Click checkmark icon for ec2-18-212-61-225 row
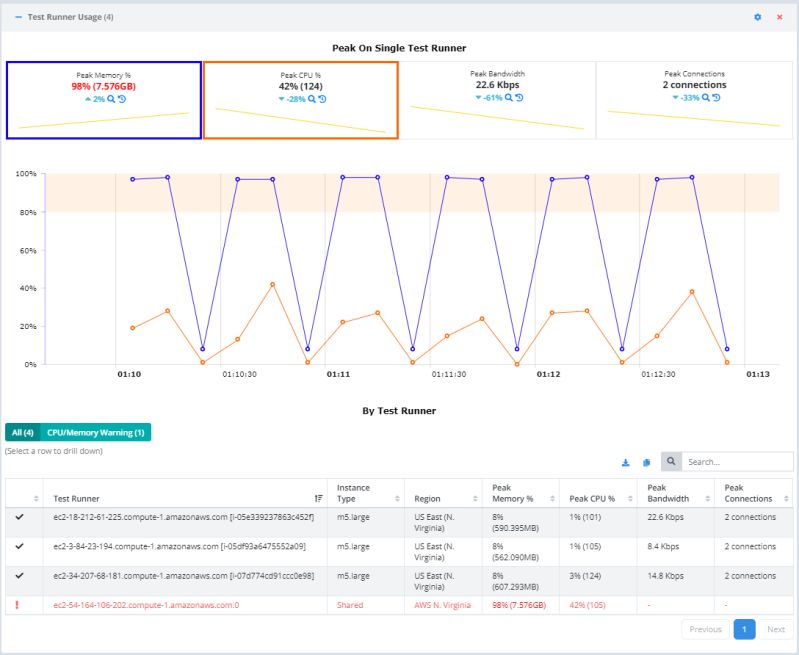This screenshot has height=655, width=799. (19, 517)
